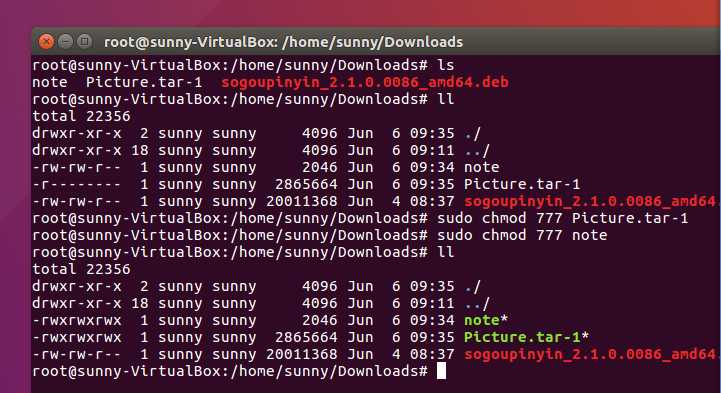Click 'Picture.tar-1' in the ls output line

(x=144, y=82)
